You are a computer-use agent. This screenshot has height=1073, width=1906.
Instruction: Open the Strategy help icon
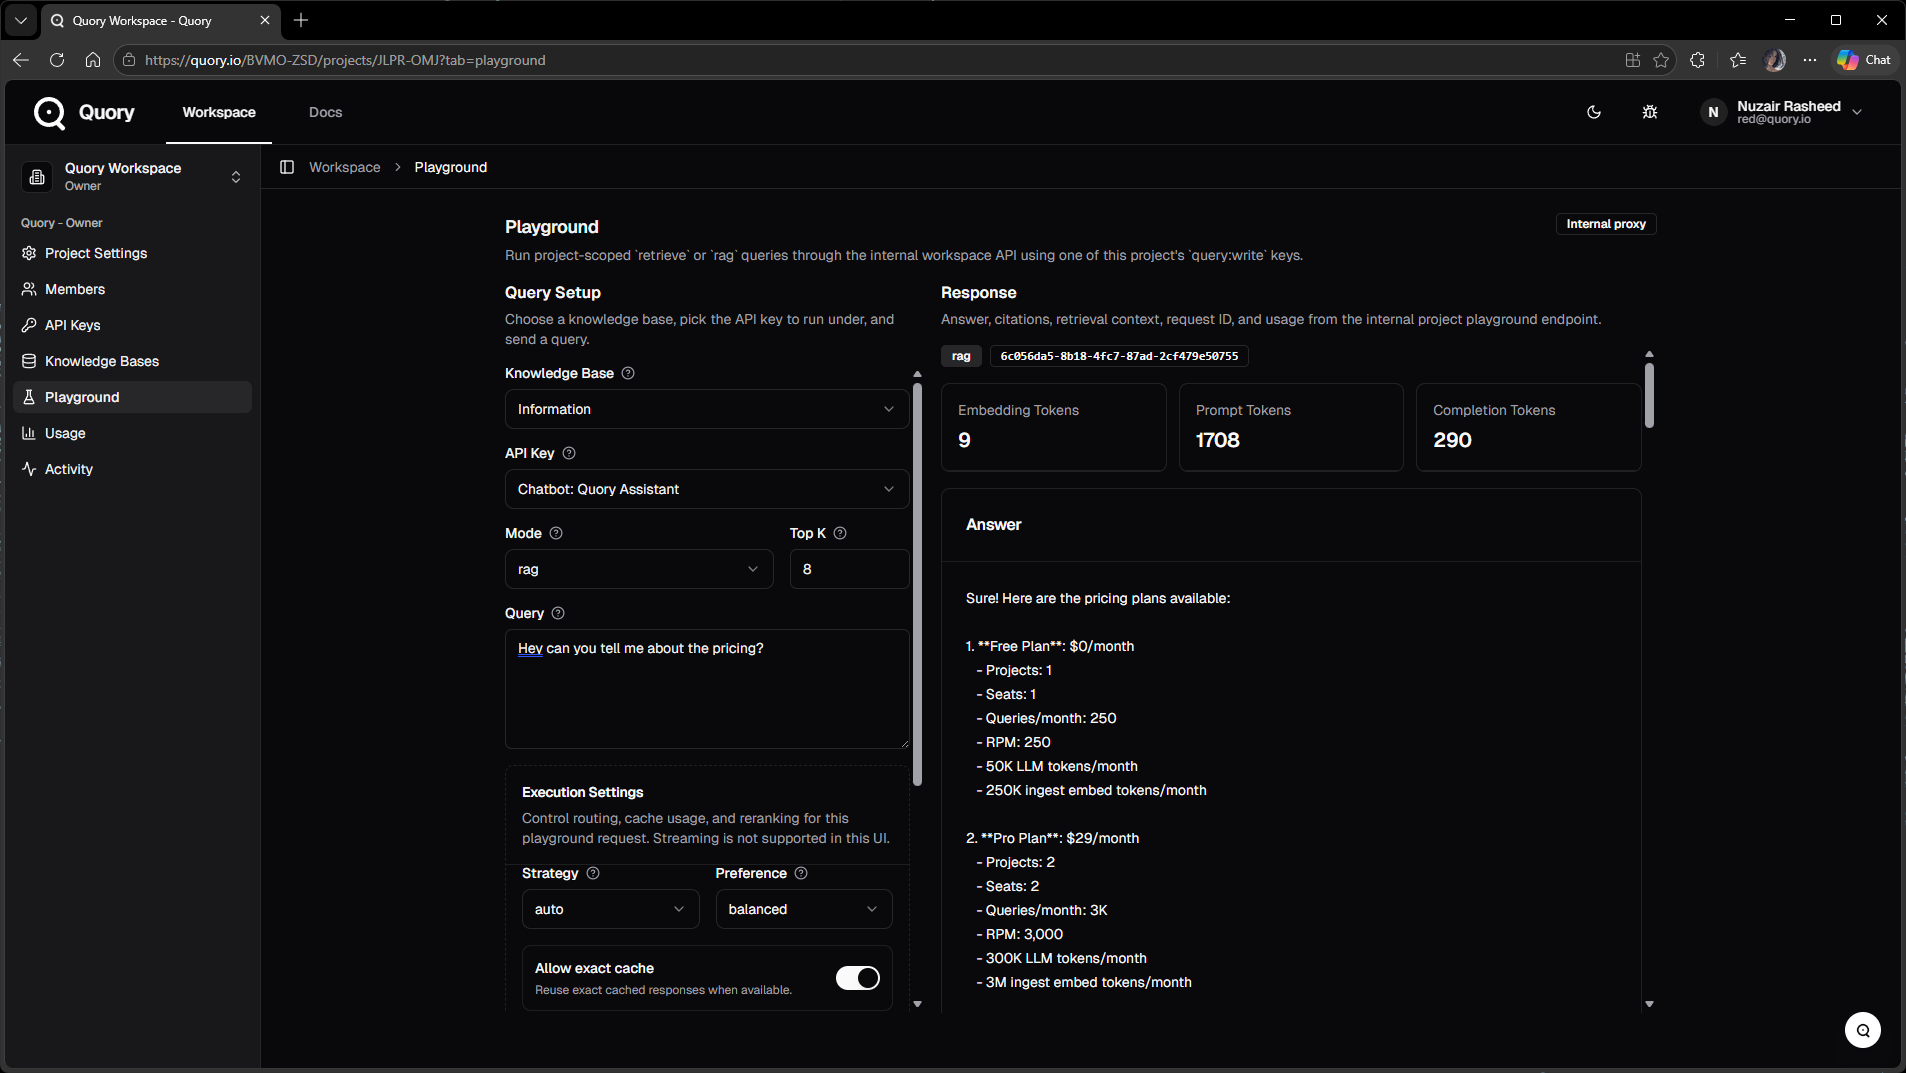pyautogui.click(x=593, y=873)
